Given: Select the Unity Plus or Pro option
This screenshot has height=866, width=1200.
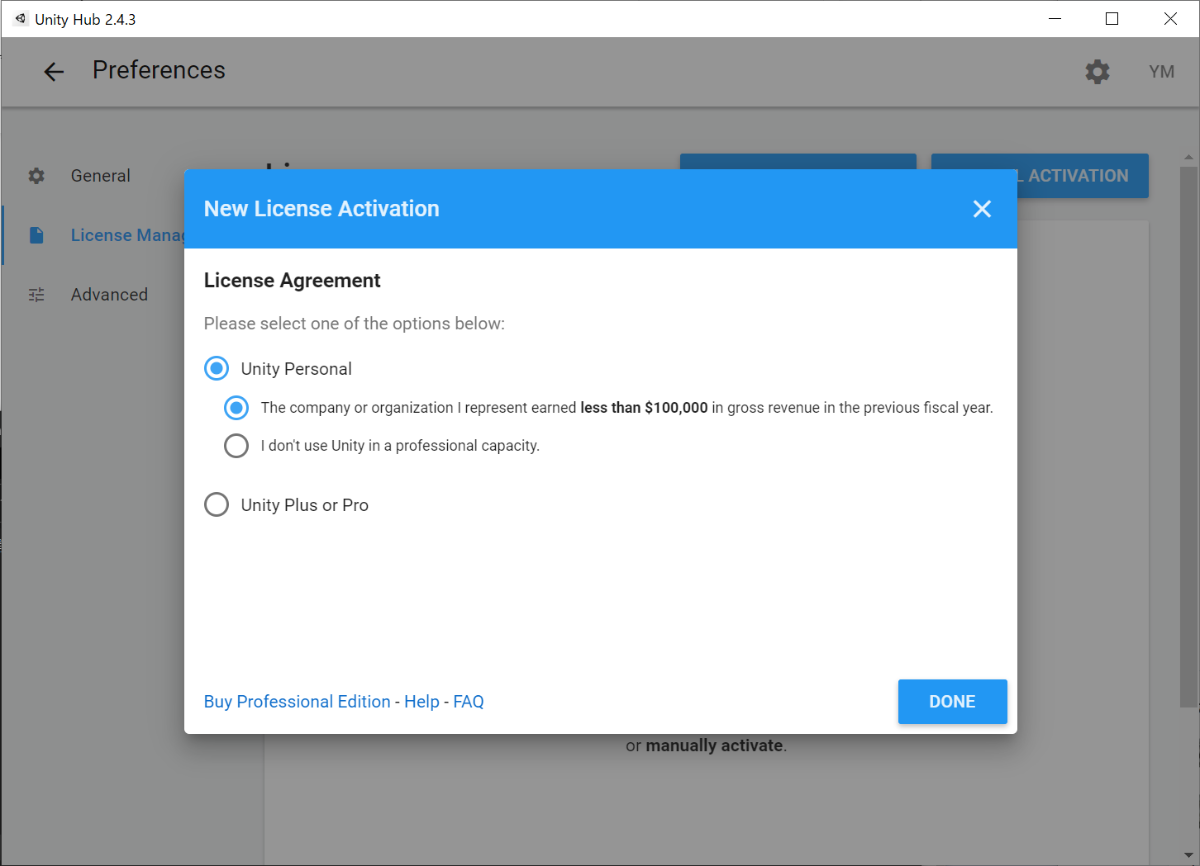Looking at the screenshot, I should point(216,505).
